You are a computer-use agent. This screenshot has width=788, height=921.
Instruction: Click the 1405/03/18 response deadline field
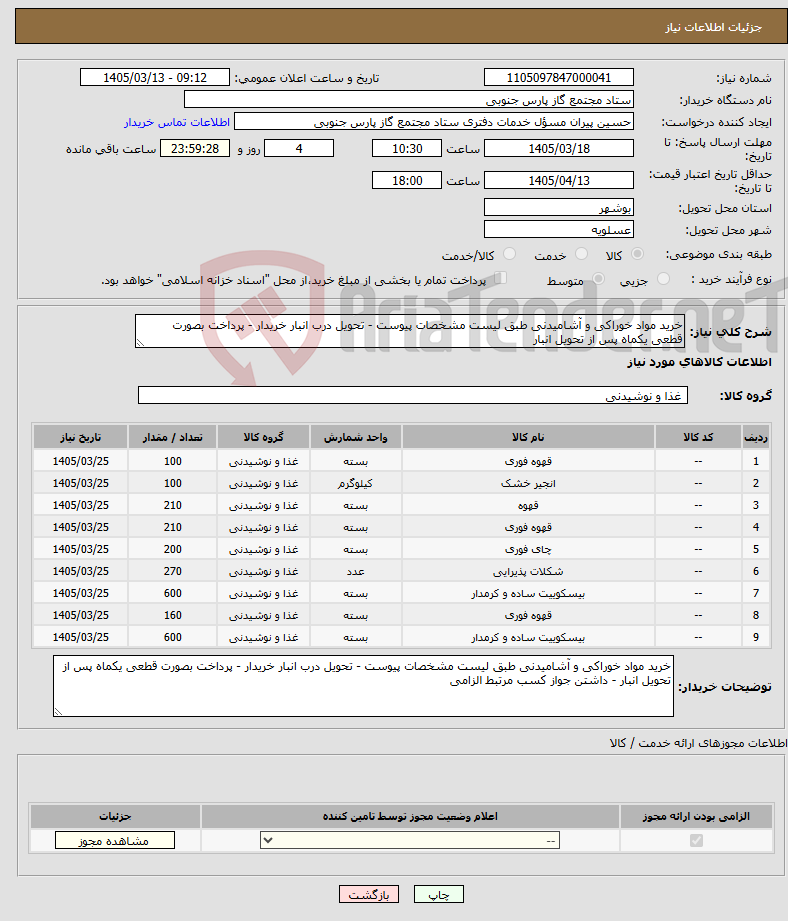point(558,149)
